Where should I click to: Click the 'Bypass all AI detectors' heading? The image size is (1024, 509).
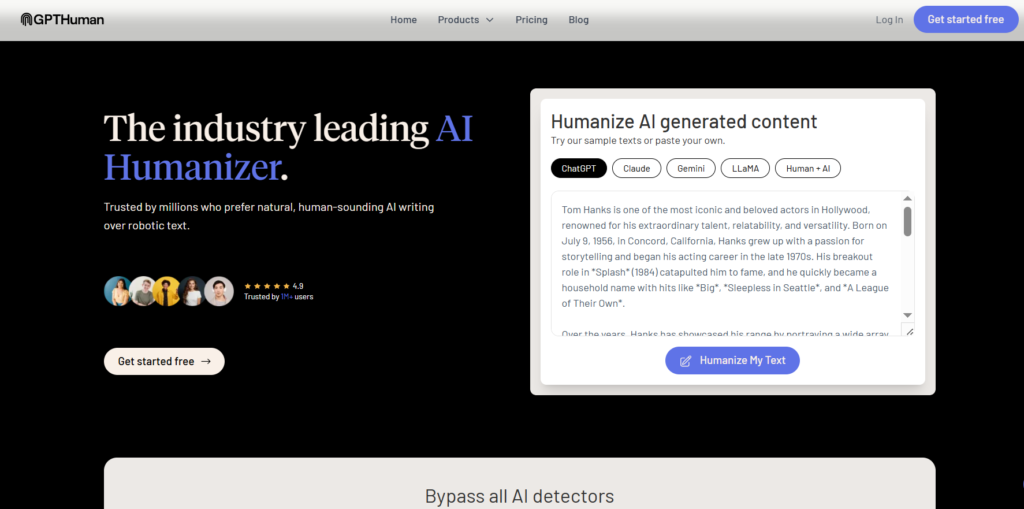tap(519, 496)
